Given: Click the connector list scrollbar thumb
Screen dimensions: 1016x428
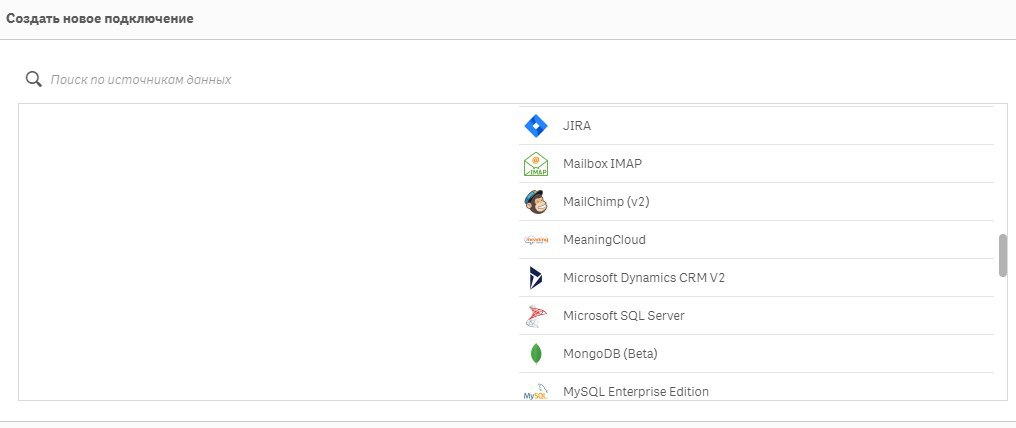Looking at the screenshot, I should pyautogui.click(x=1003, y=255).
